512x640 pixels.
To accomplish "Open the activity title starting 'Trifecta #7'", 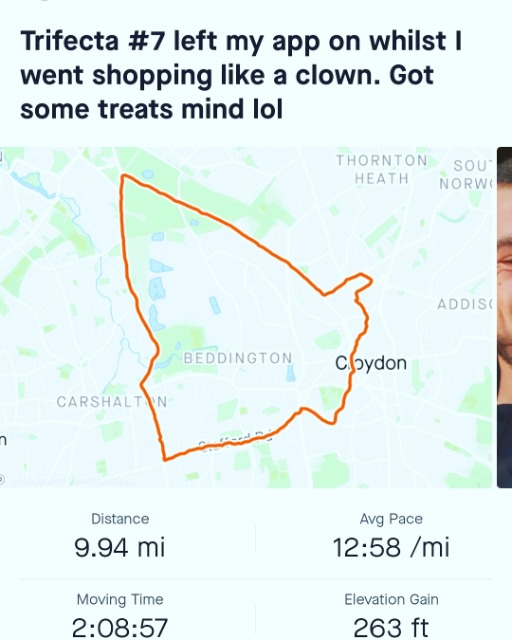I will tap(241, 75).
